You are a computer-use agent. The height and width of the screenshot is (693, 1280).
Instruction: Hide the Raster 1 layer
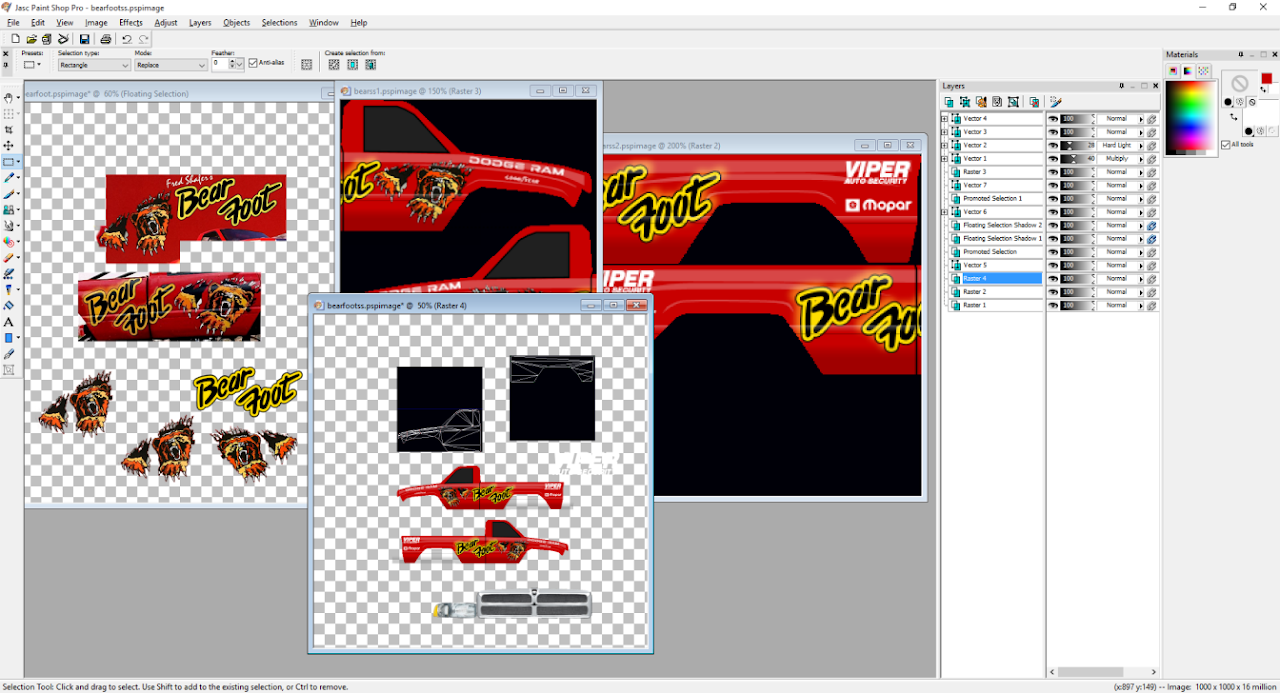click(x=1053, y=305)
